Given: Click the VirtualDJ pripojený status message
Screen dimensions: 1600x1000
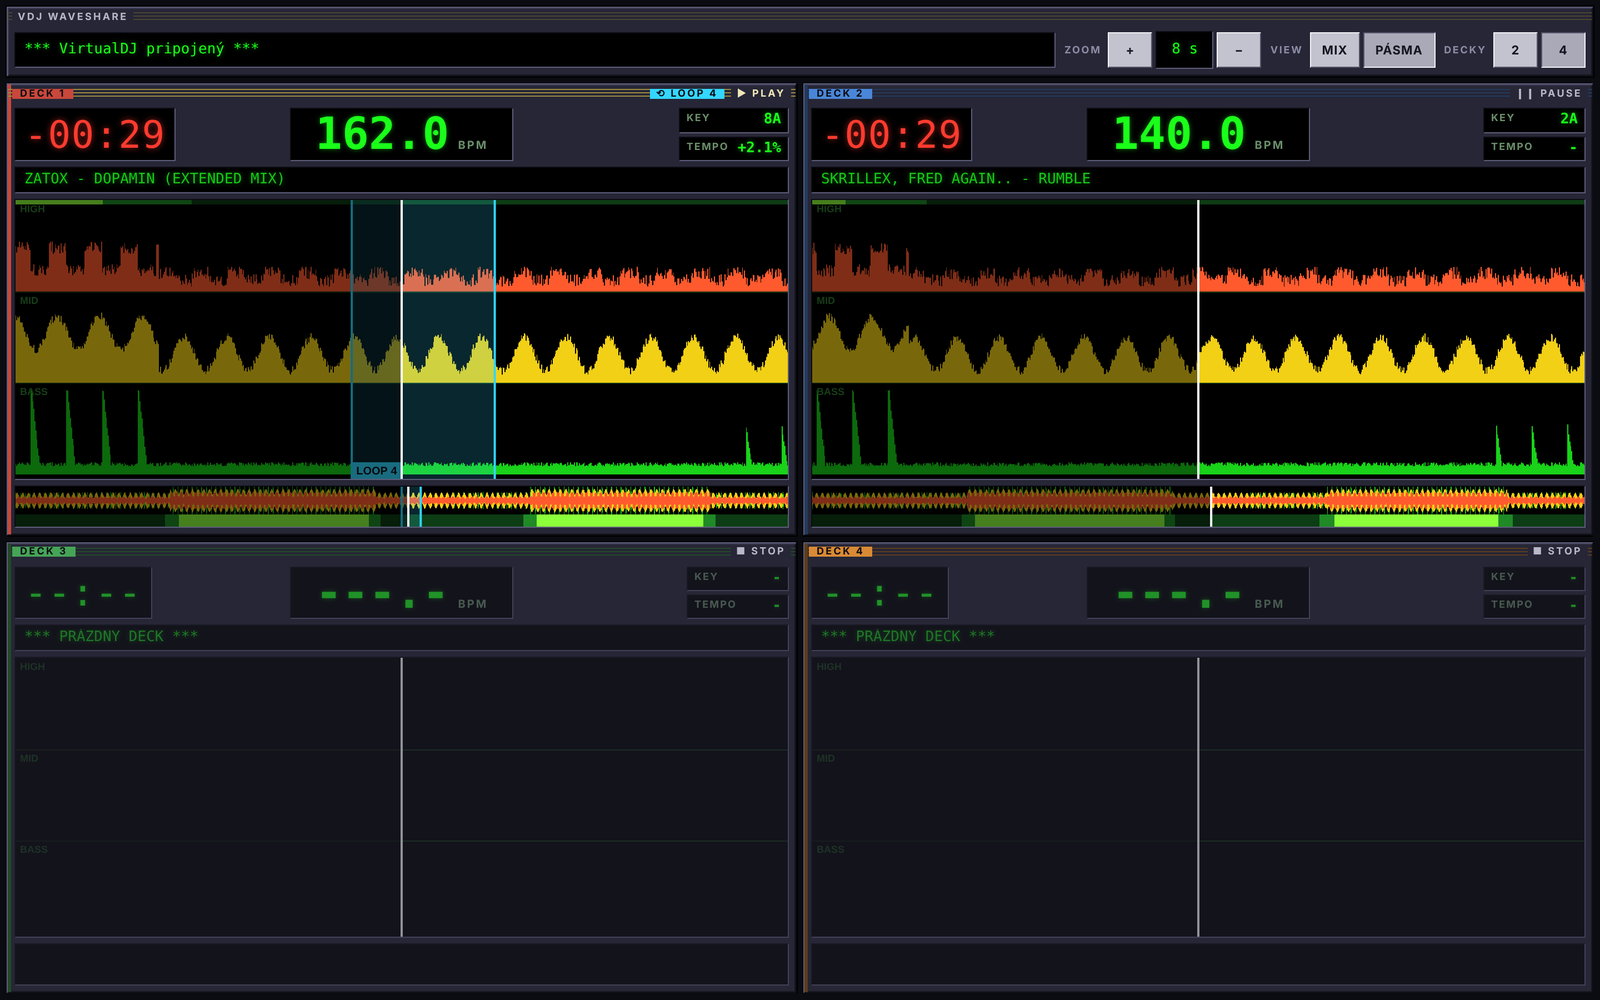Looking at the screenshot, I should [142, 48].
